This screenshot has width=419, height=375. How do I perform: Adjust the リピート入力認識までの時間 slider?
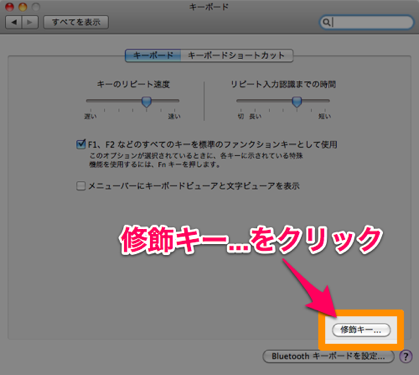pyautogui.click(x=297, y=101)
